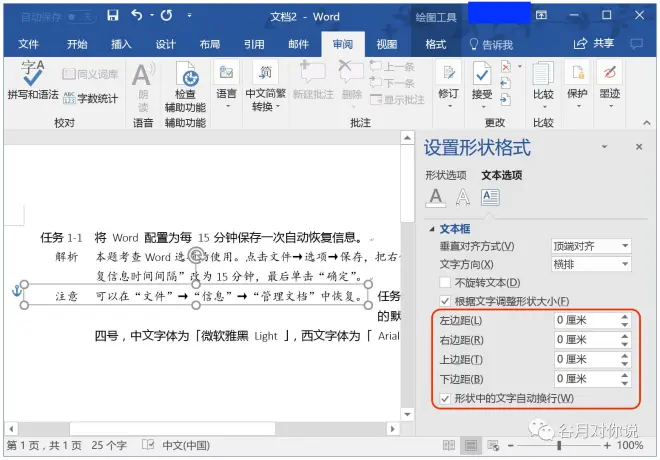Screen dimensions: 660x460
Task: Switch to the View (视图) tab
Action: click(386, 44)
